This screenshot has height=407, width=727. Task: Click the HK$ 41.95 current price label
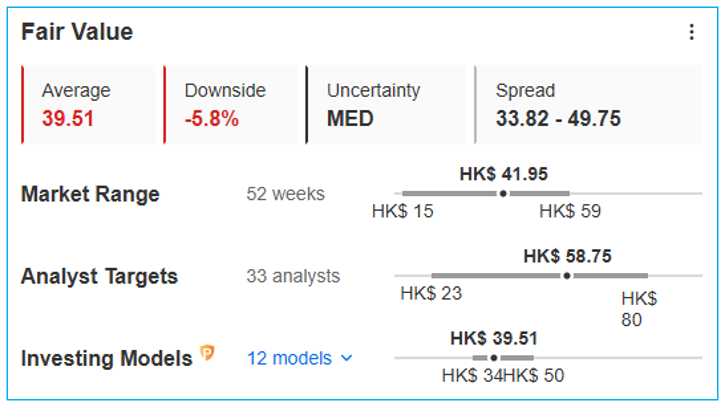(x=504, y=174)
